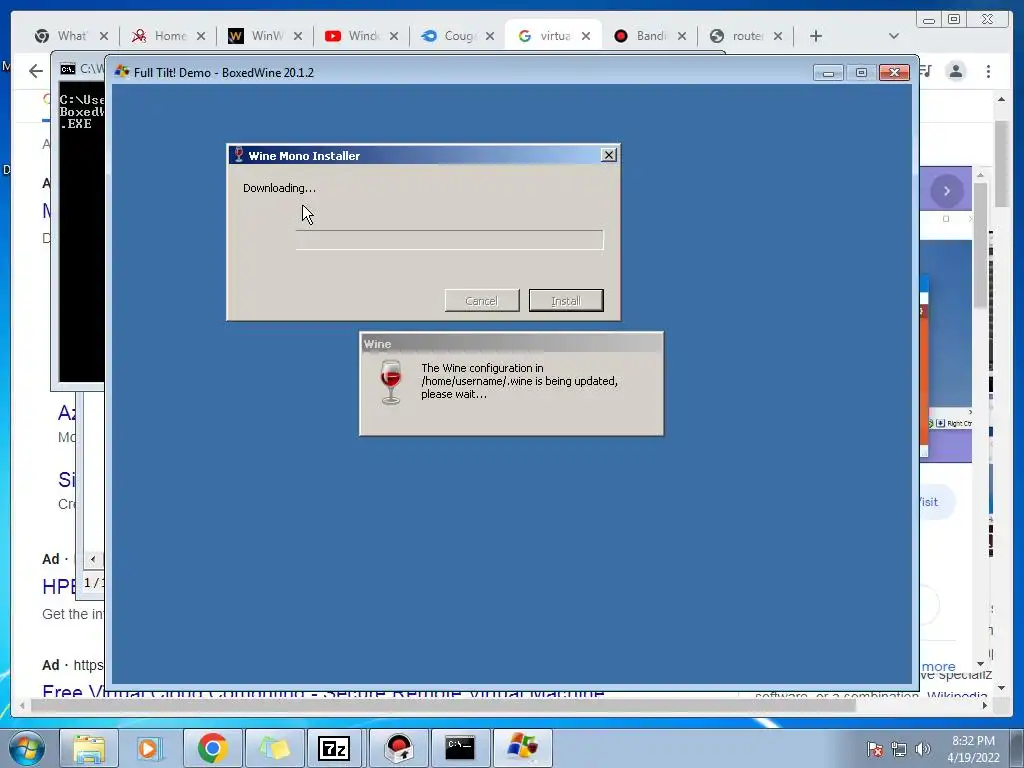Click the Action Center flag tray icon
1024x768 pixels.
click(874, 749)
